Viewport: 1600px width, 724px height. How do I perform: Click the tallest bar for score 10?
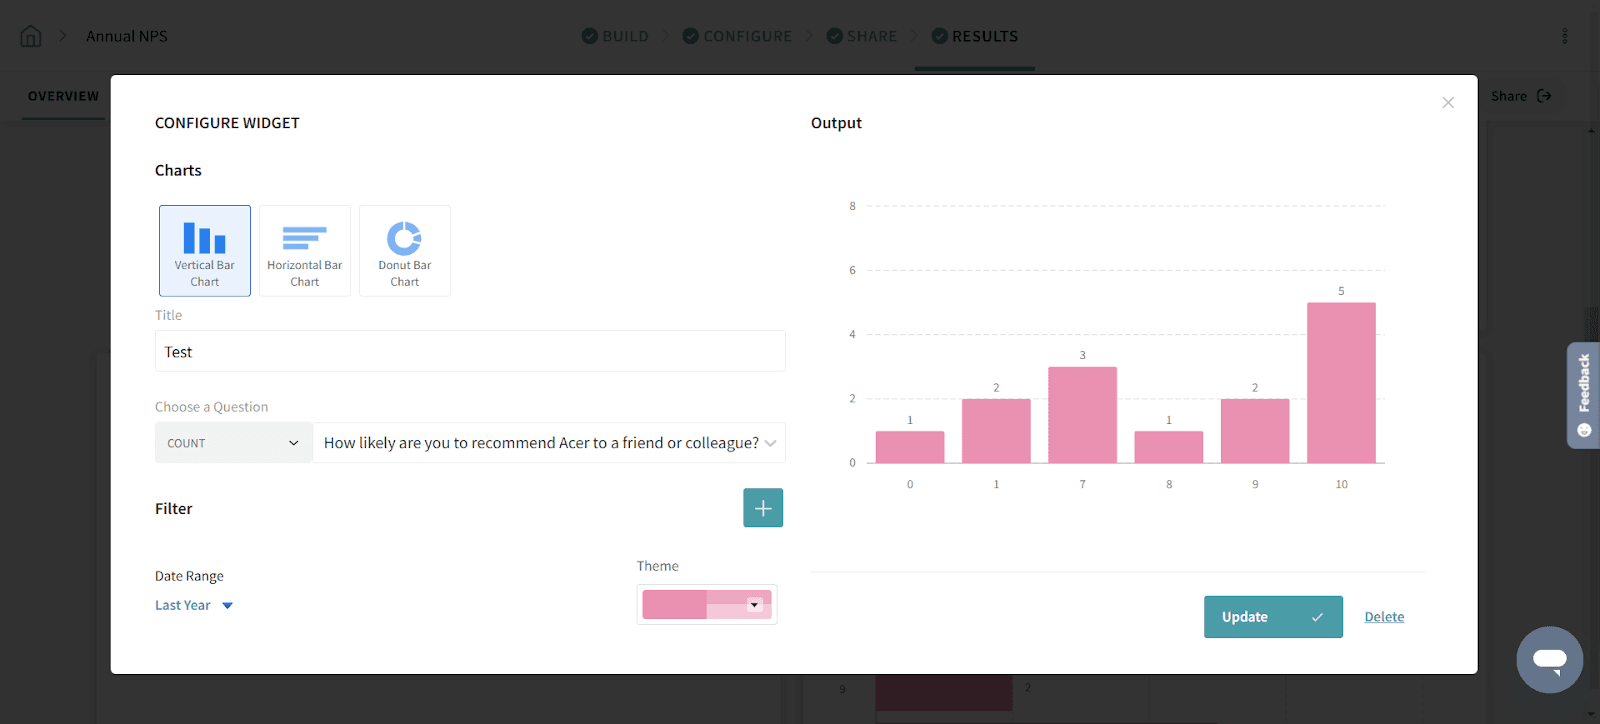coord(1341,383)
